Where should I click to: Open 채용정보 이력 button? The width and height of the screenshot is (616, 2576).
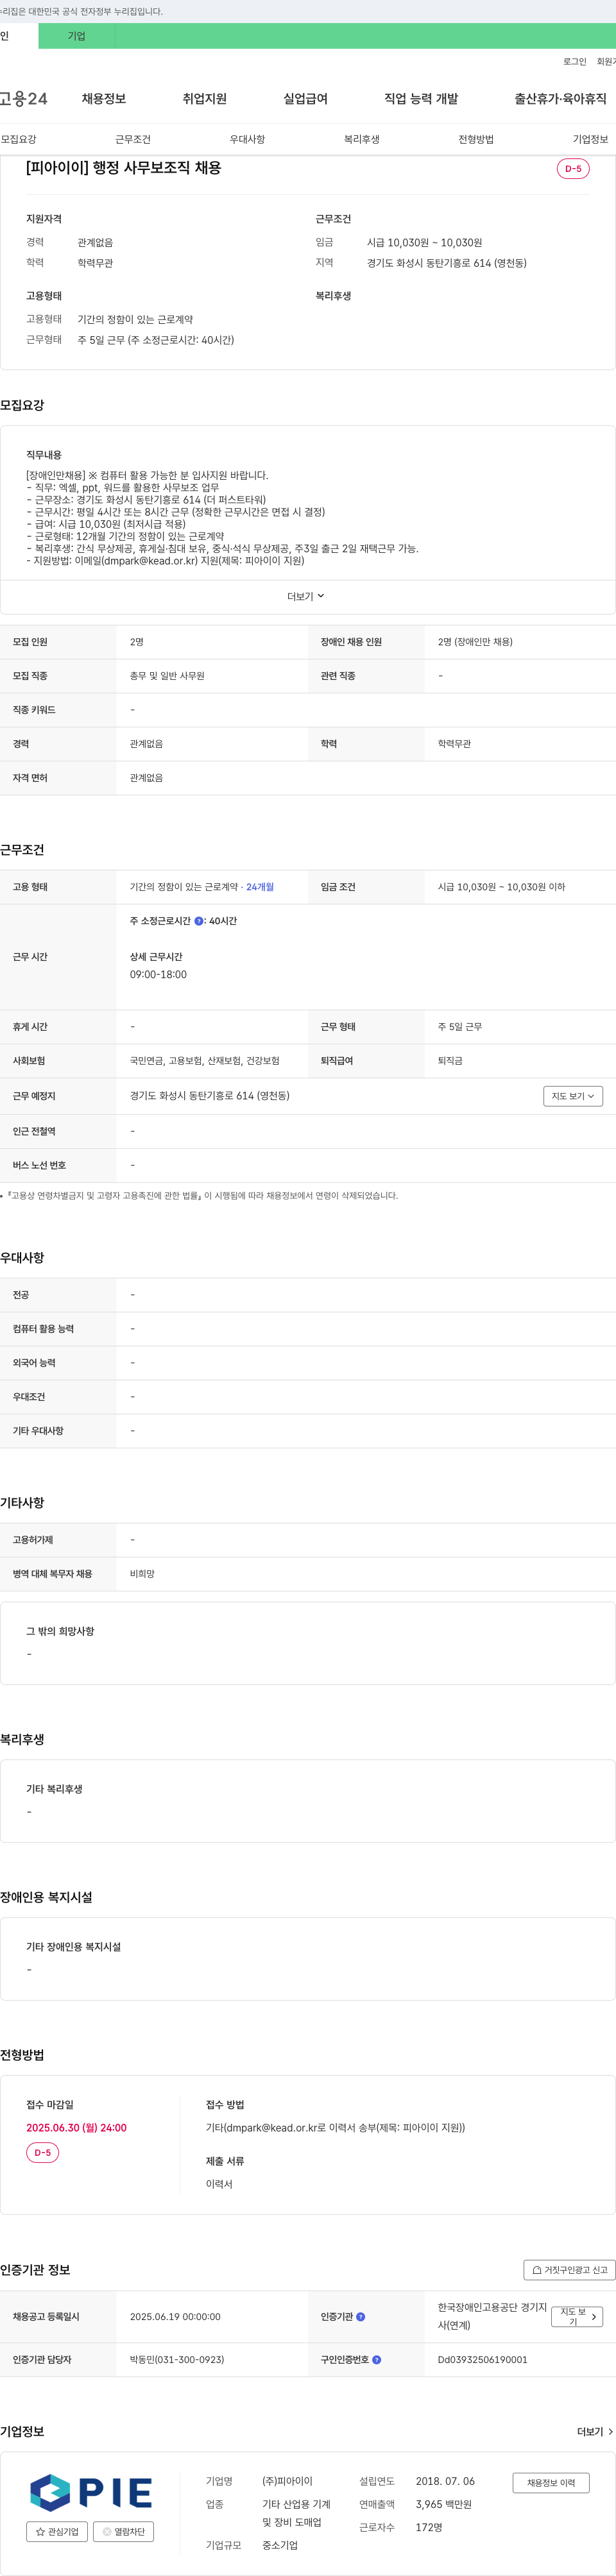551,2483
